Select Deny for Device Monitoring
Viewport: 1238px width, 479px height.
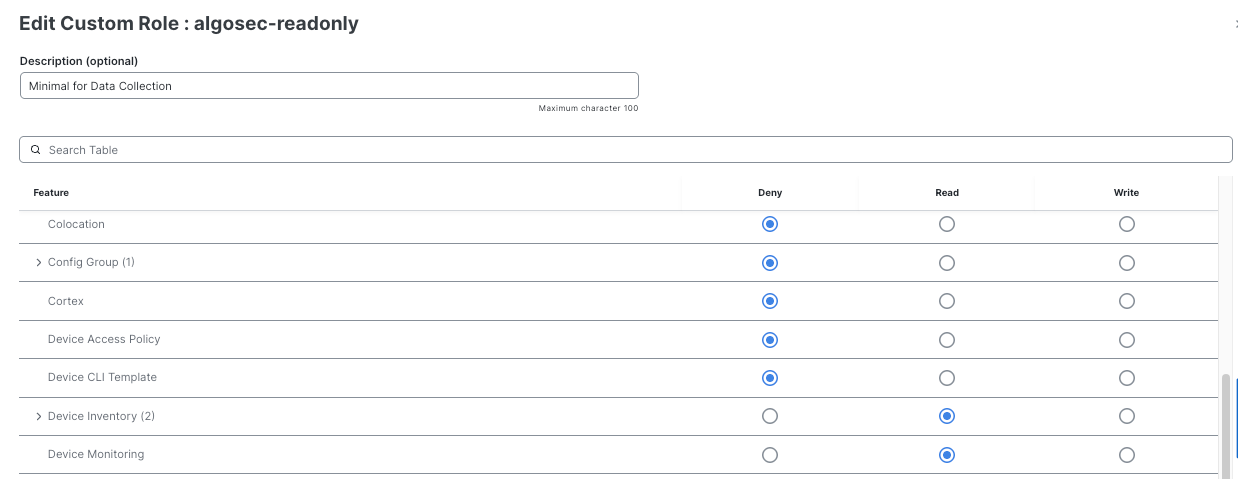[x=769, y=455]
